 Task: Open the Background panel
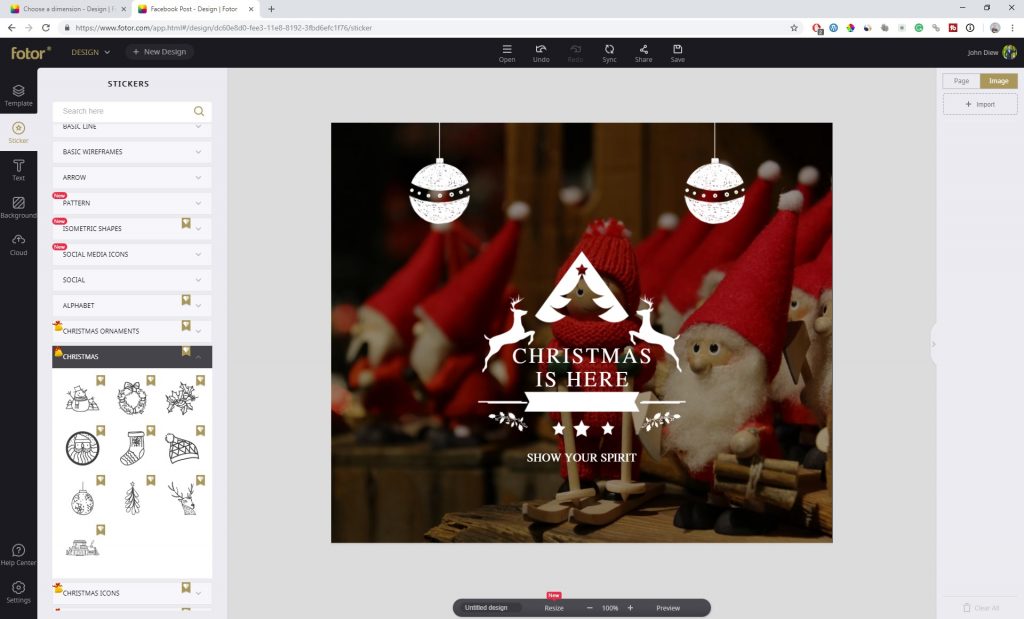pyautogui.click(x=18, y=207)
